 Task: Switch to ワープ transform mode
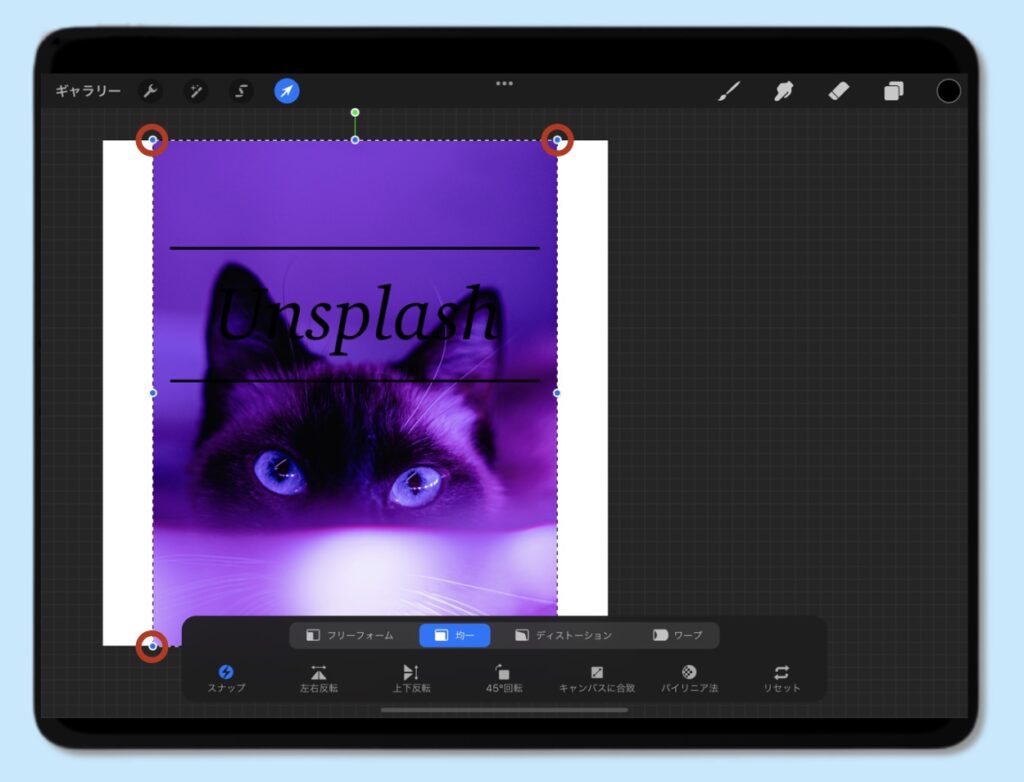tap(678, 635)
